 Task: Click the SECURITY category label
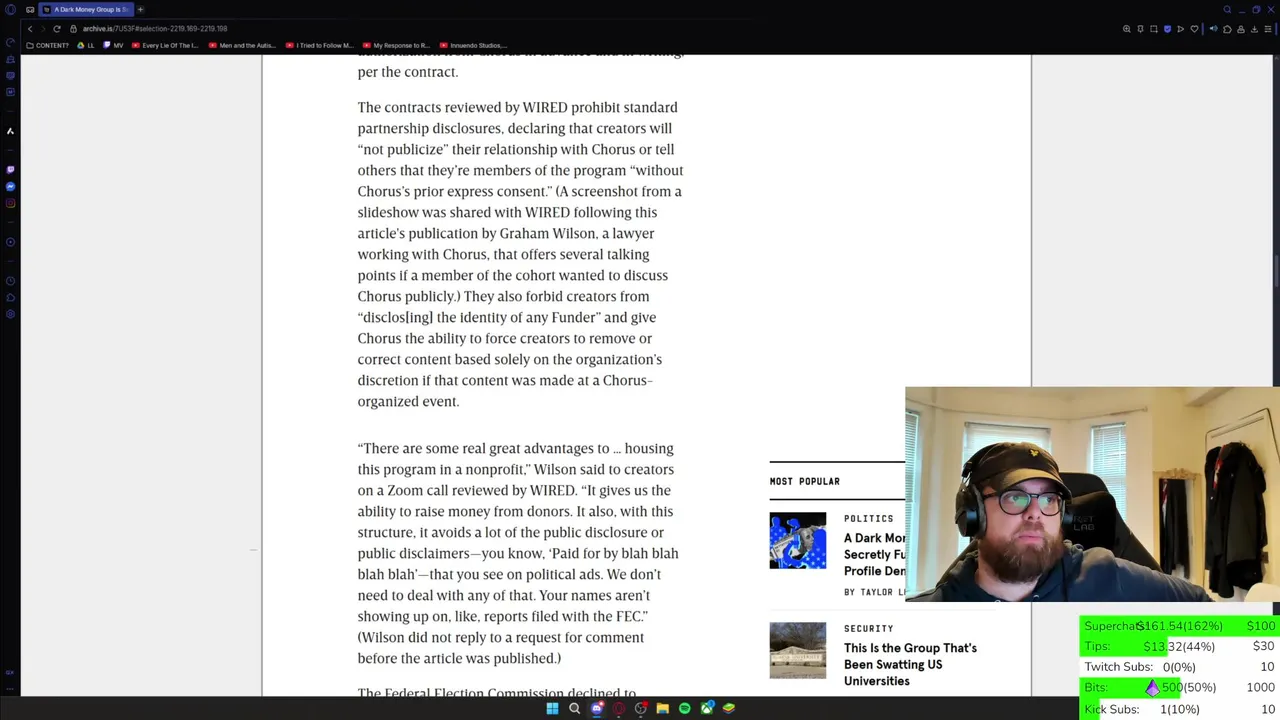pos(868,628)
